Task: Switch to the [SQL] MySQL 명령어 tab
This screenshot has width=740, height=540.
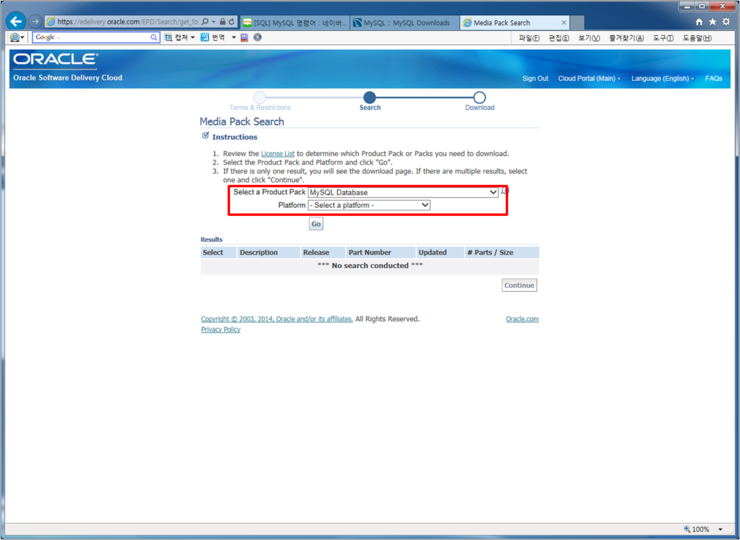Action: tap(295, 23)
